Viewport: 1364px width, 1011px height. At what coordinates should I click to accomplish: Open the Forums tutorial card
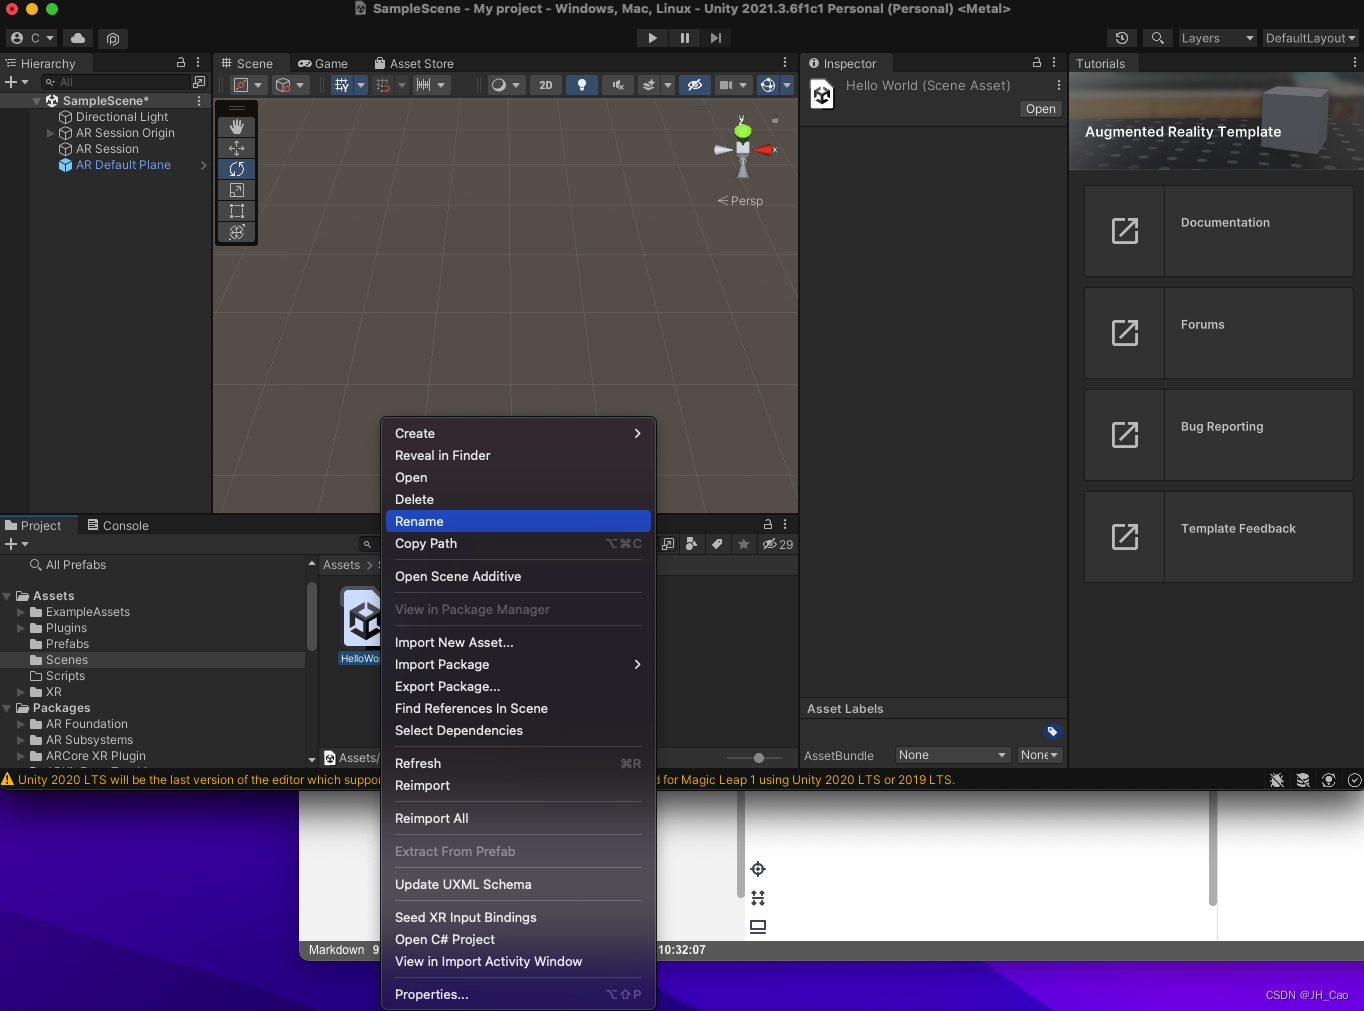coord(1218,333)
